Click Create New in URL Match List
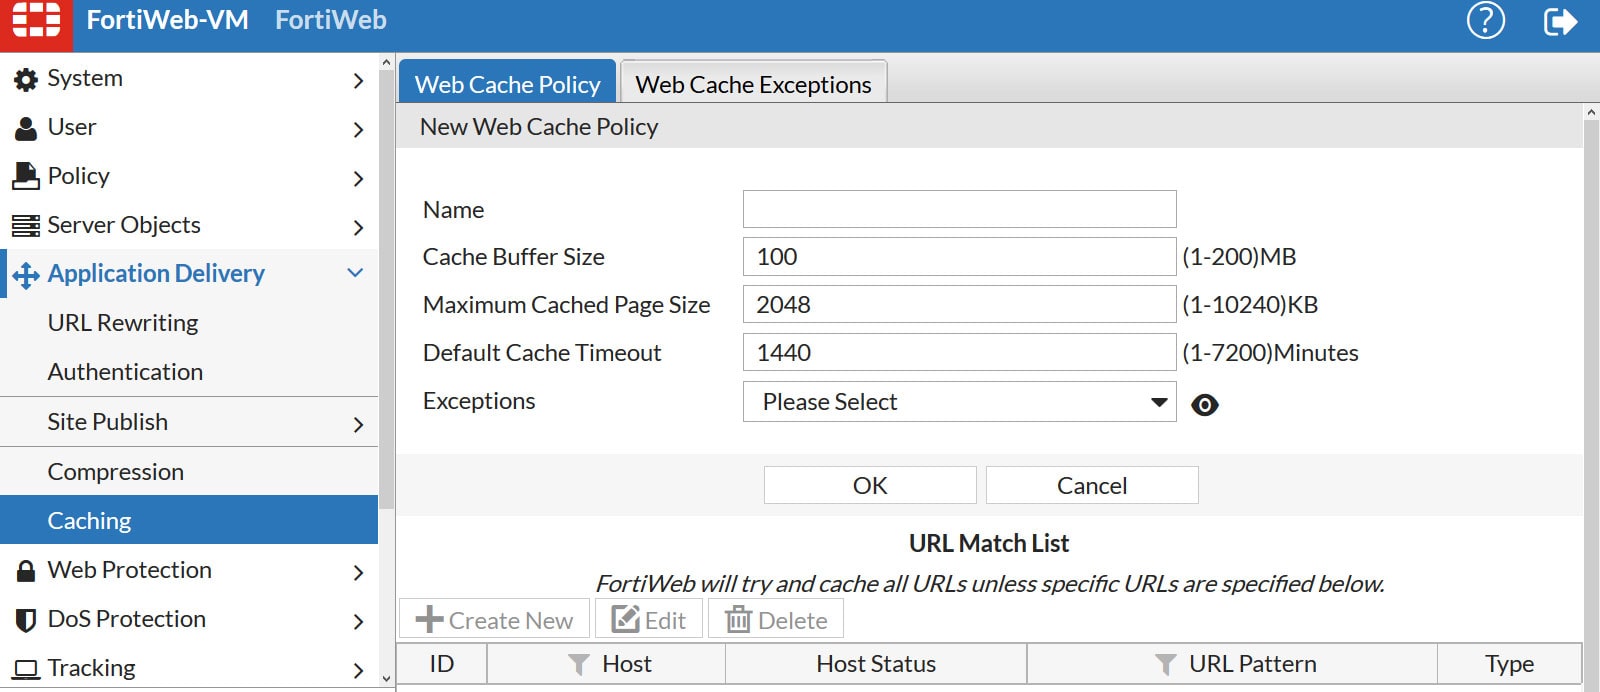 tap(495, 620)
